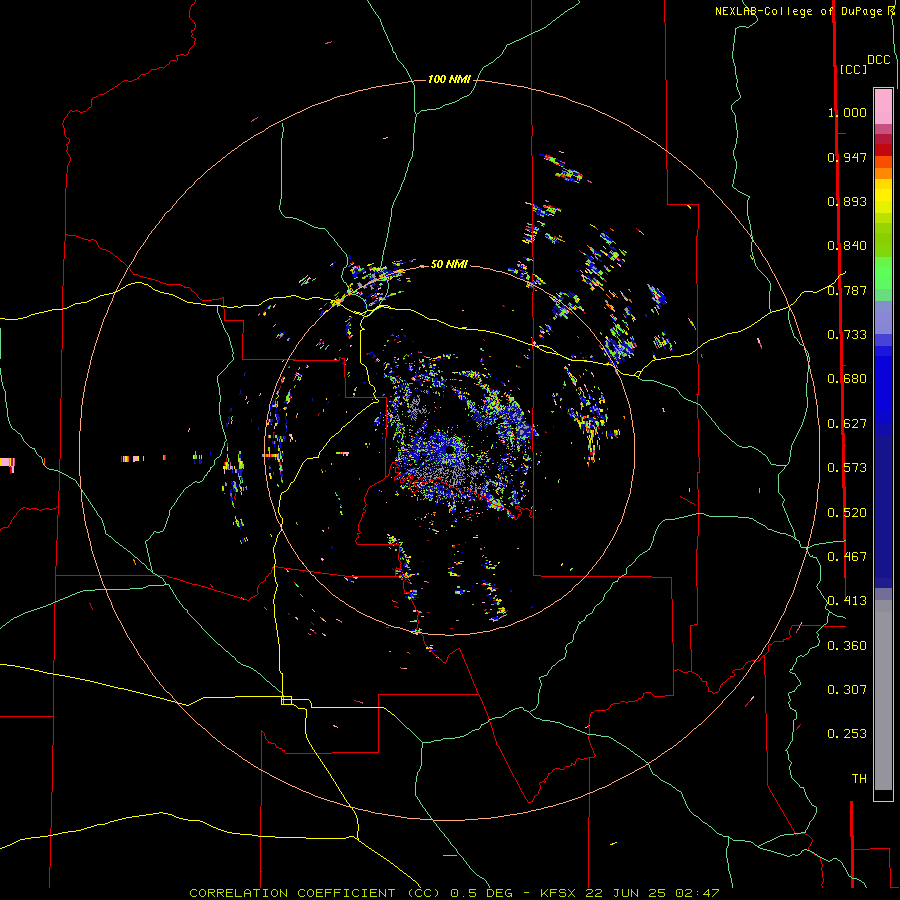Image resolution: width=900 pixels, height=900 pixels.
Task: Click the 0.253 legend value
Action: point(847,734)
